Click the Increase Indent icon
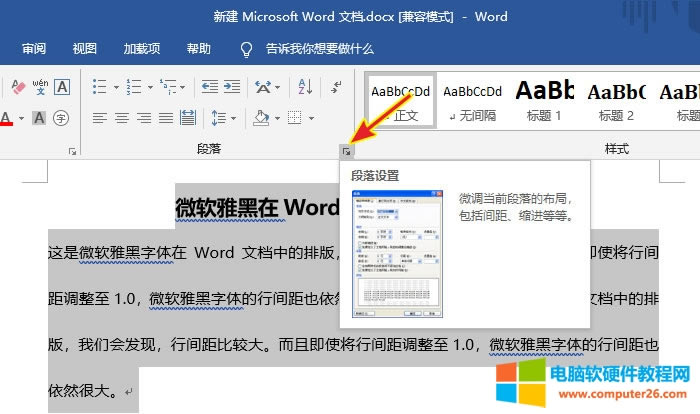This screenshot has width=700, height=414. point(233,87)
